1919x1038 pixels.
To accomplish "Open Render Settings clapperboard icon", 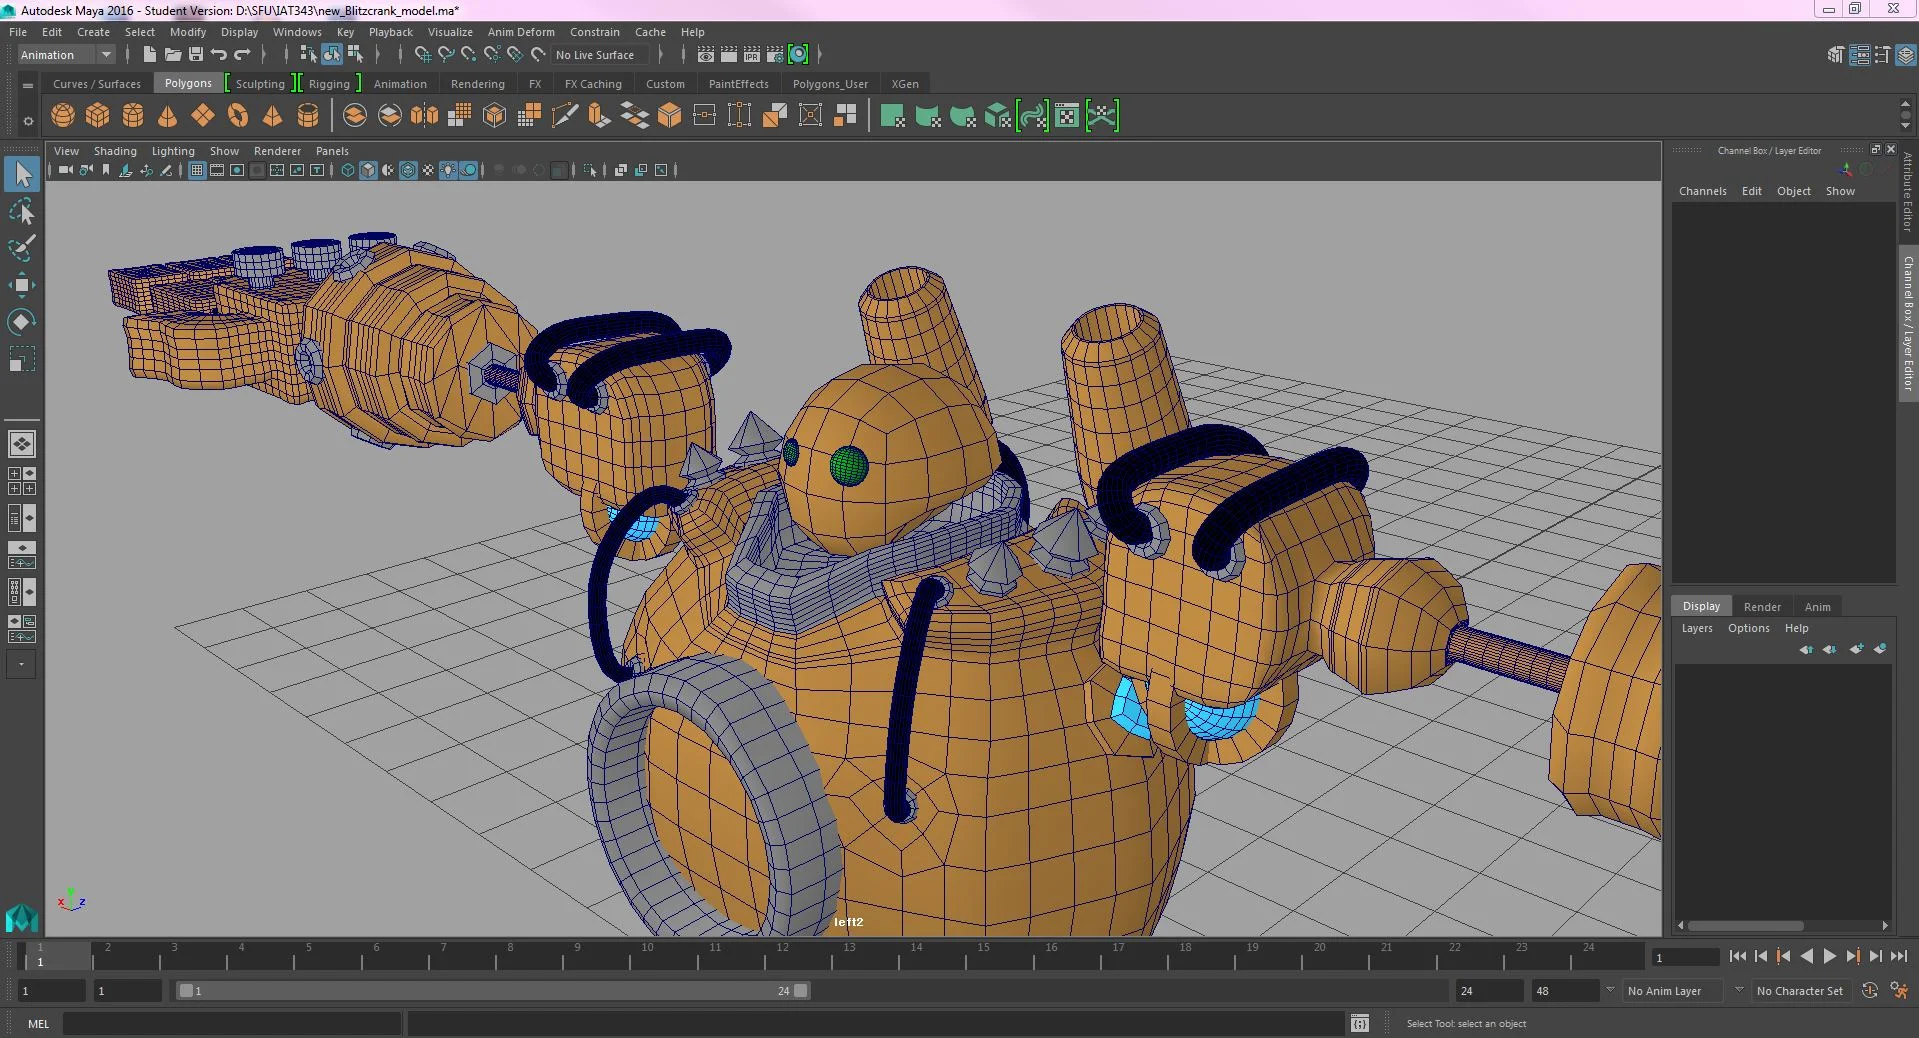I will [774, 54].
